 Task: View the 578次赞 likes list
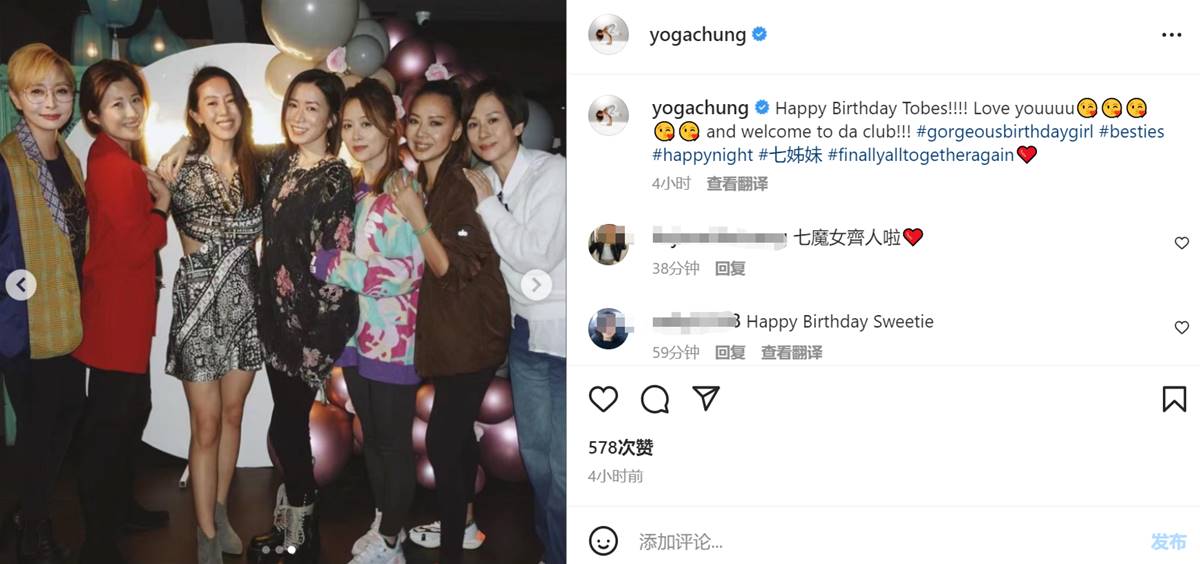(620, 448)
